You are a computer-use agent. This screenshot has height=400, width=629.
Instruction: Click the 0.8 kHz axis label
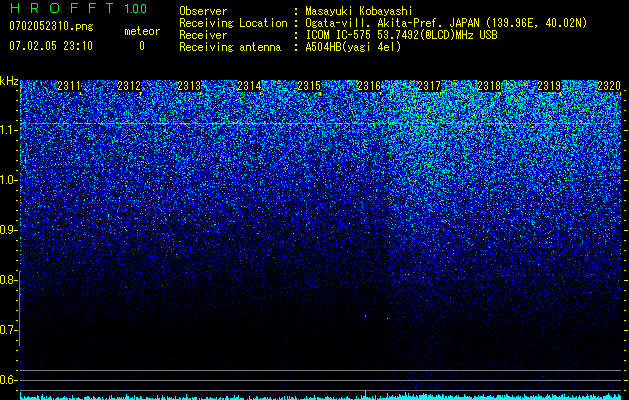click(8, 280)
